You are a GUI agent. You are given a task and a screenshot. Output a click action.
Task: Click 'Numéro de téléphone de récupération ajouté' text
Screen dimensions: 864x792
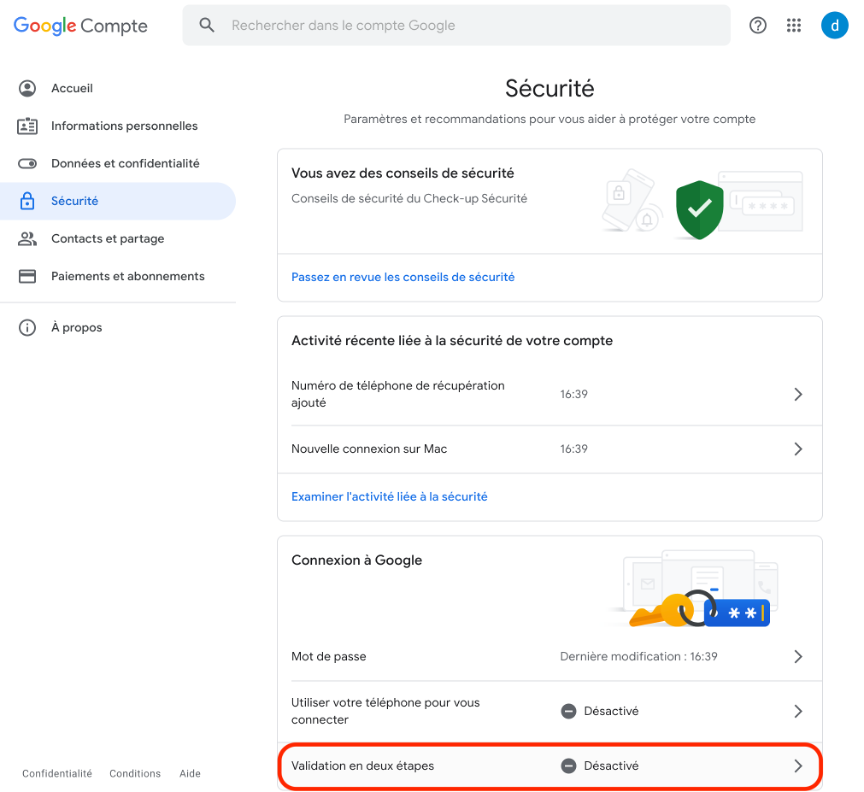[398, 394]
